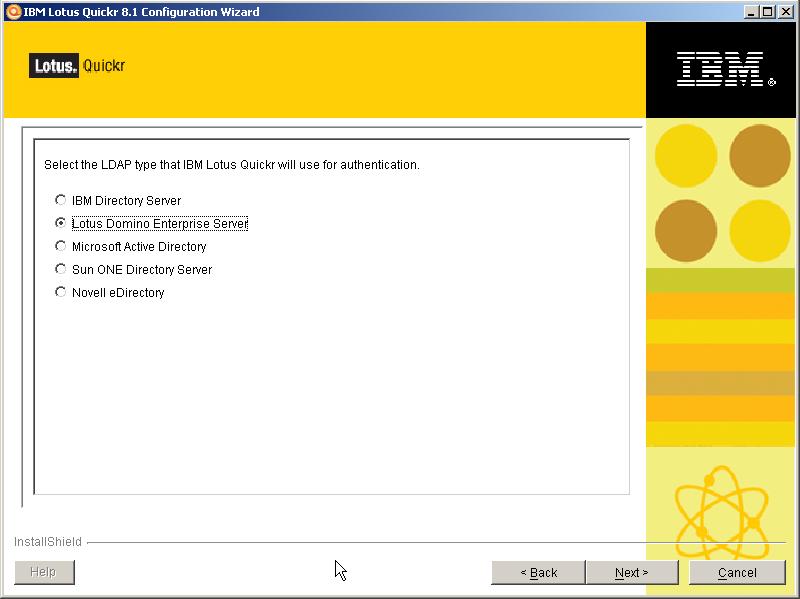Cancel the configuration wizard

[737, 572]
